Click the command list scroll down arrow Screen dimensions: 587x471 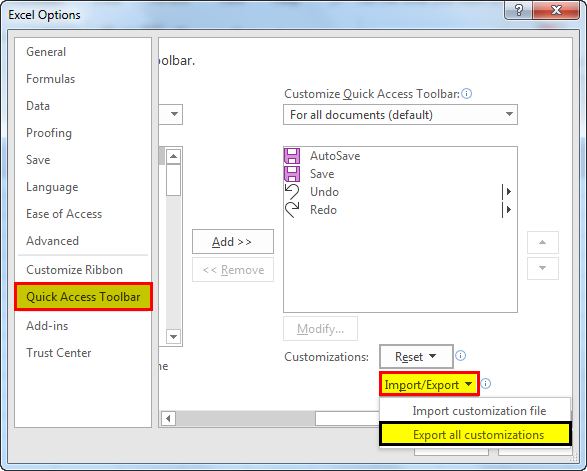coord(173,336)
